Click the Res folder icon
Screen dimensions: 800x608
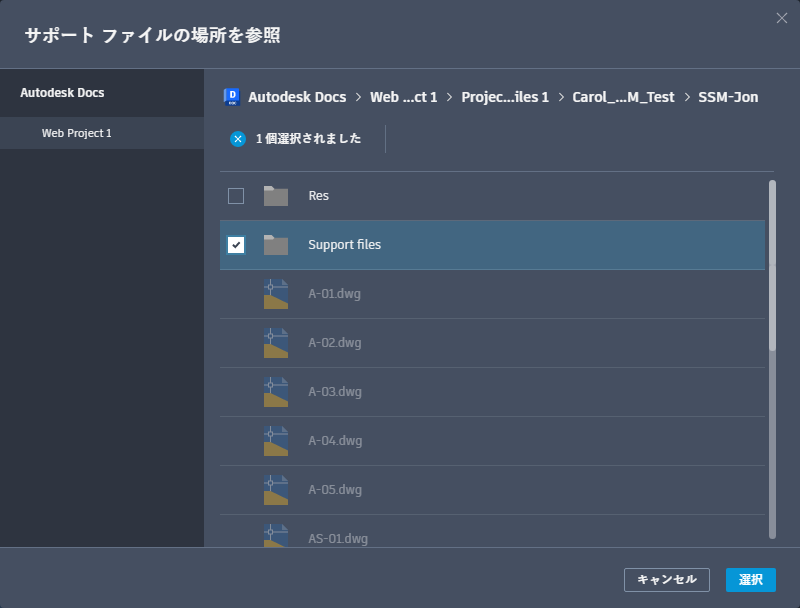[x=276, y=196]
